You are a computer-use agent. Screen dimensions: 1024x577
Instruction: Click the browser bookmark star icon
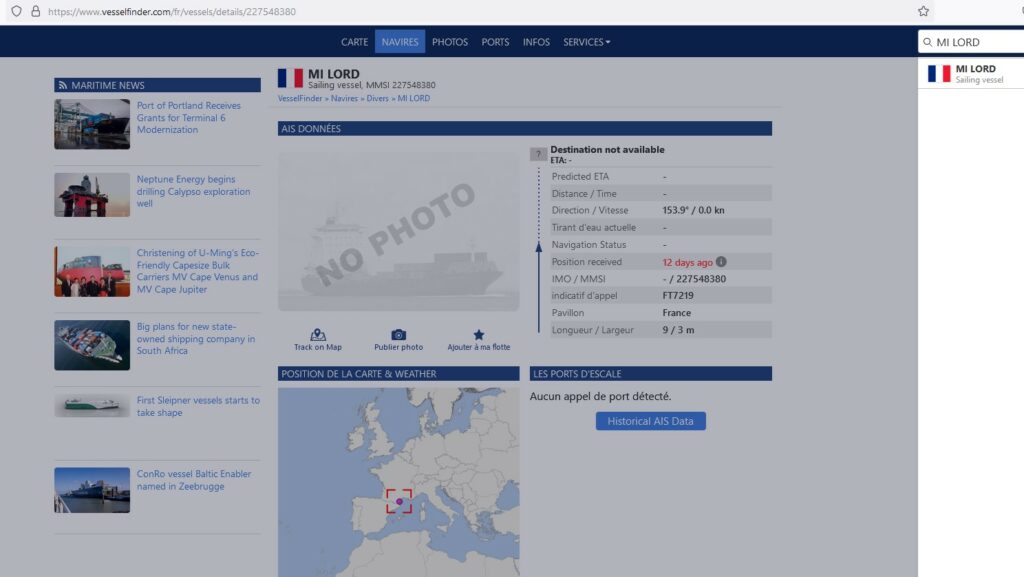click(923, 11)
